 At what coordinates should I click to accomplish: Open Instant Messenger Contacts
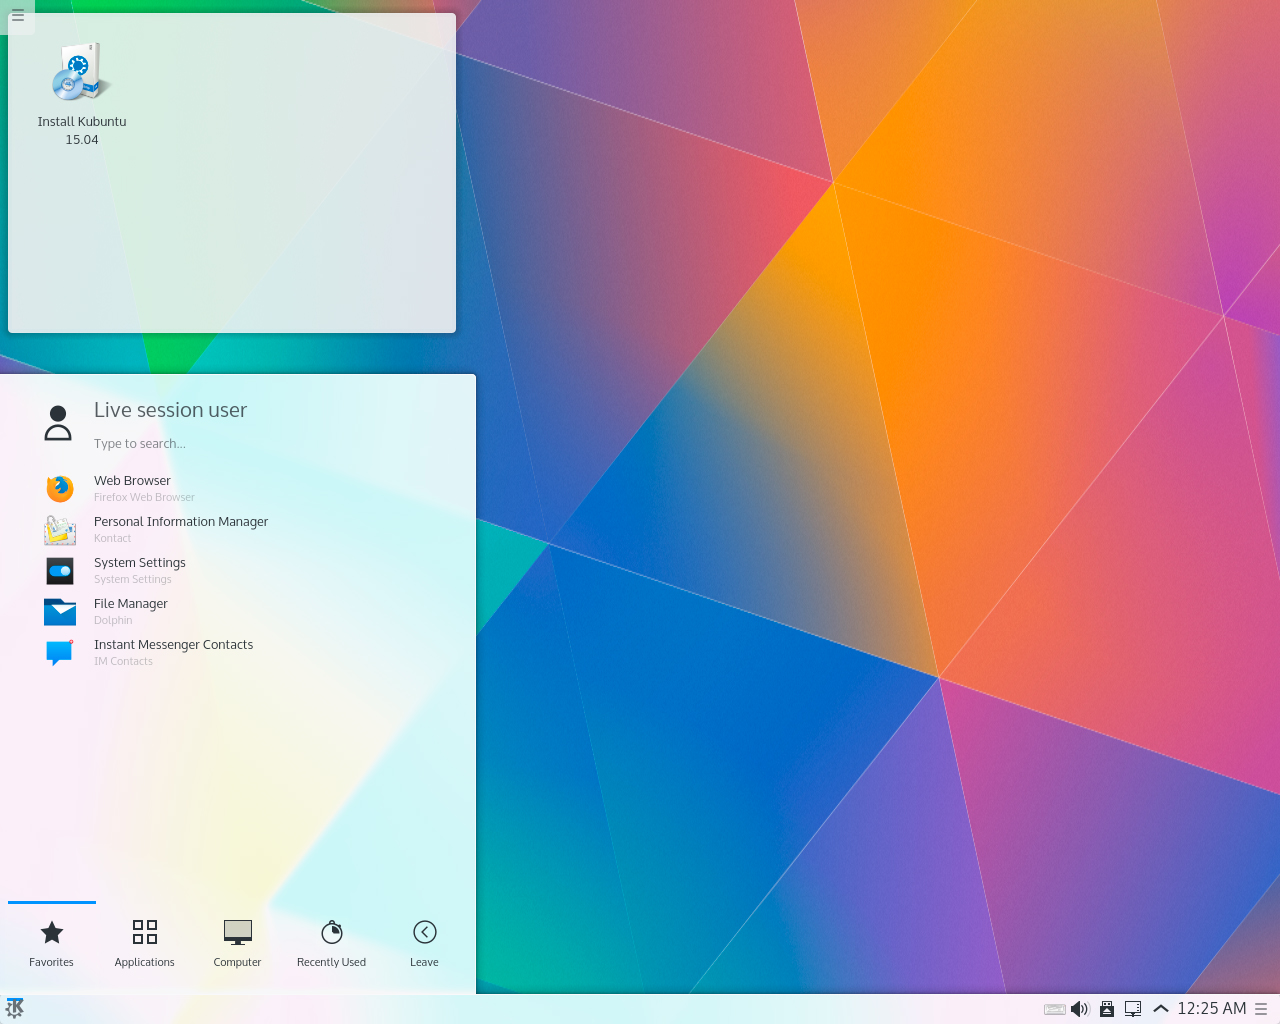point(238,652)
